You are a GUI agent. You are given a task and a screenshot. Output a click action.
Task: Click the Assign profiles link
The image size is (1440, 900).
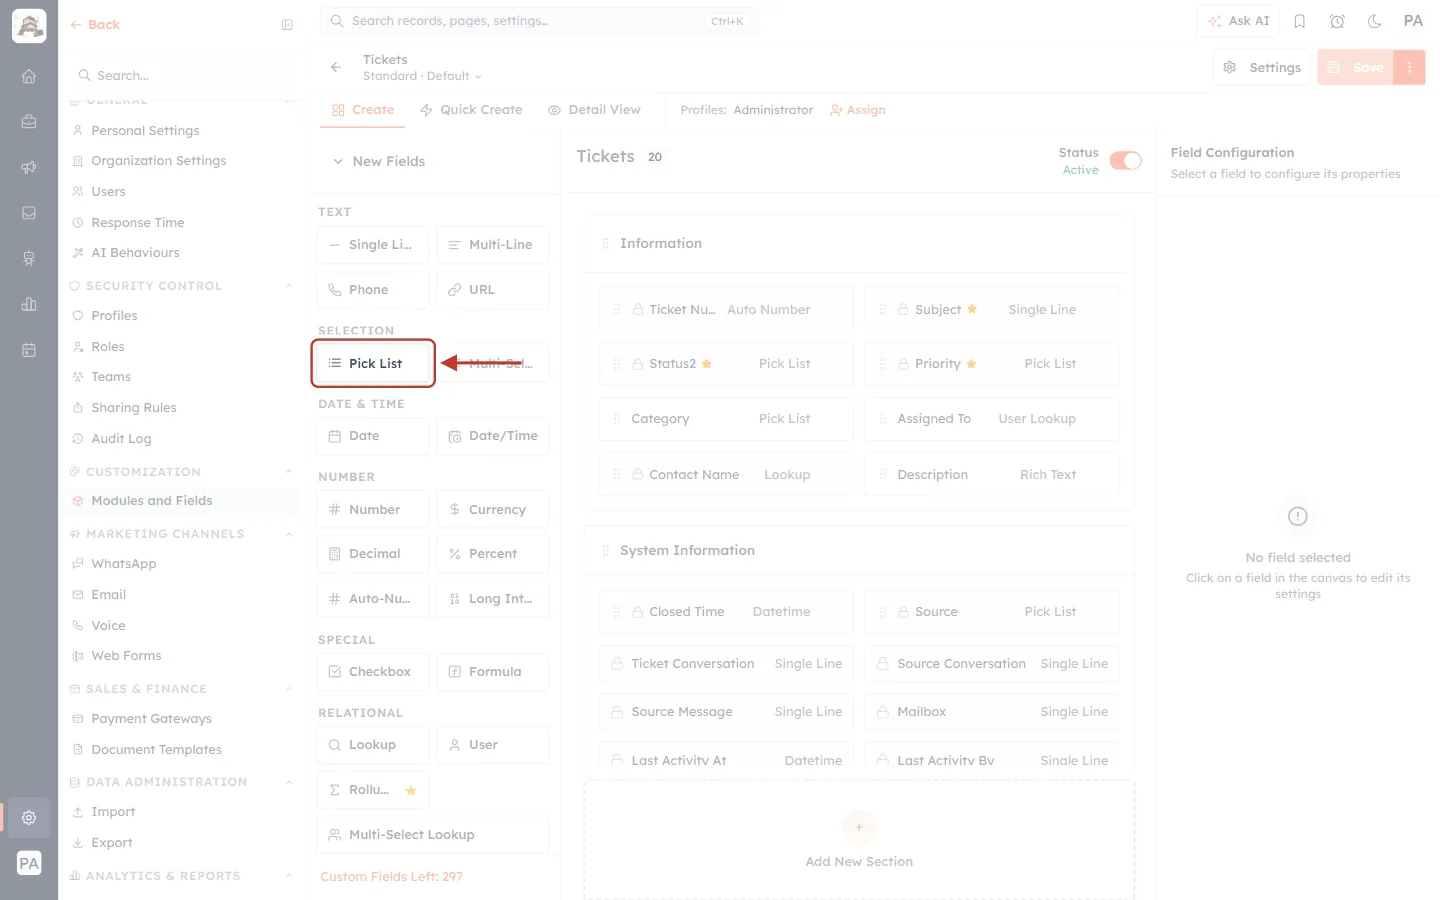858,110
